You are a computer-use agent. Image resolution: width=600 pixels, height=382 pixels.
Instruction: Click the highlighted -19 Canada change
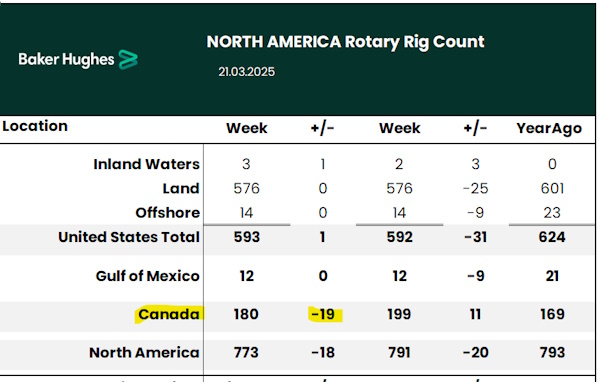323,314
